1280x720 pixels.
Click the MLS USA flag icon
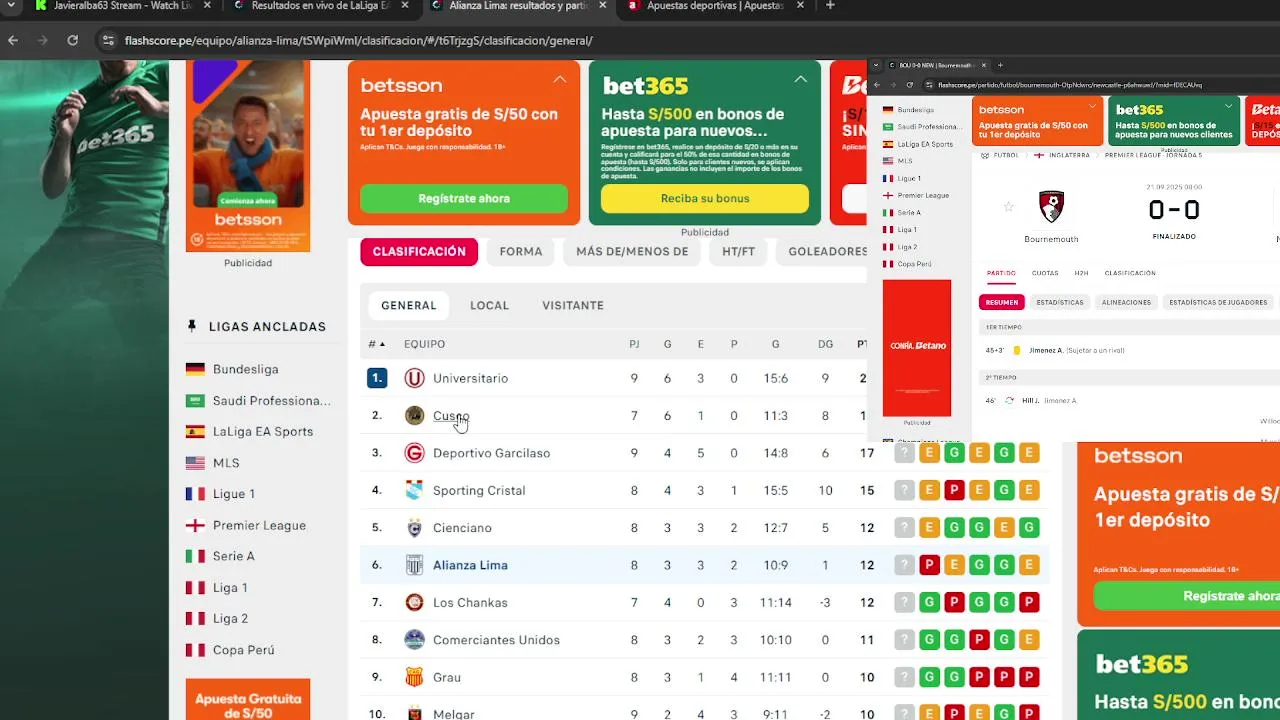(x=195, y=463)
